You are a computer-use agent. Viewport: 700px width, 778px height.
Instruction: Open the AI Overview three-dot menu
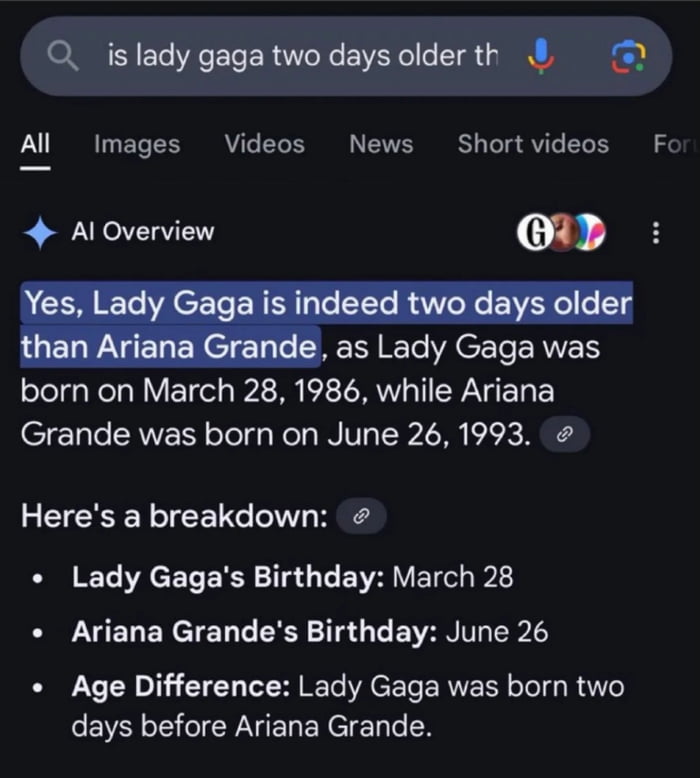pyautogui.click(x=656, y=232)
